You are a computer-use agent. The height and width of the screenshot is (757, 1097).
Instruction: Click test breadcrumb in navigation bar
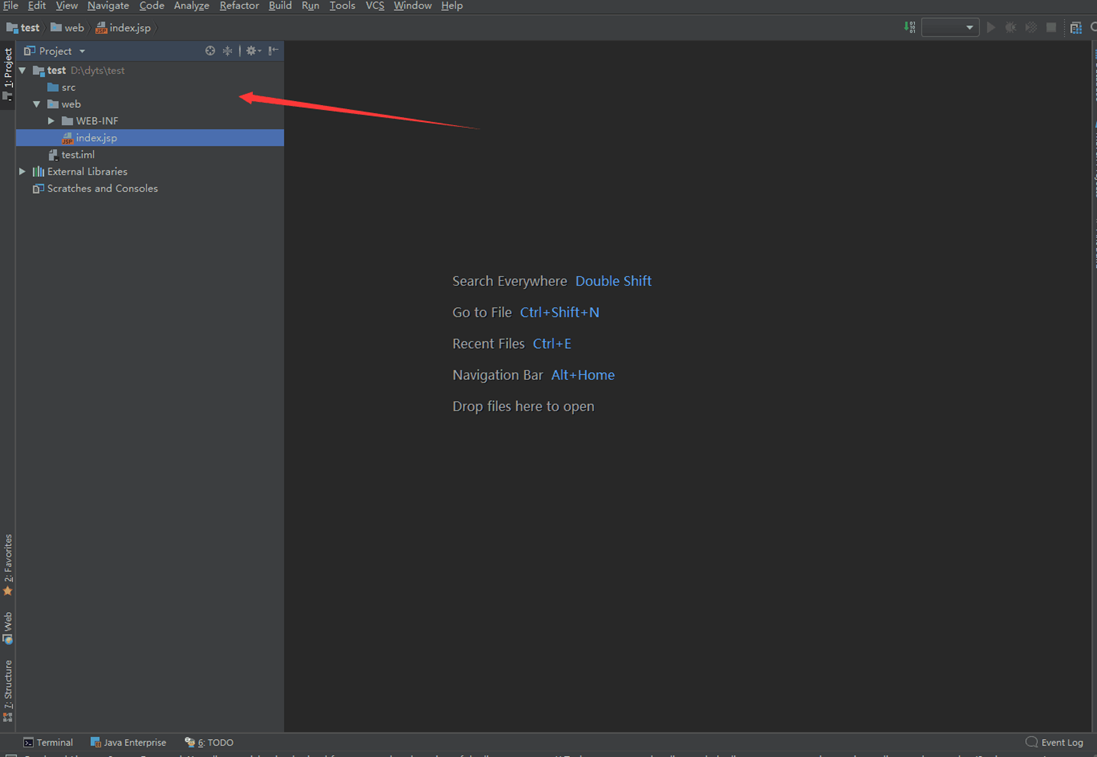coord(23,28)
